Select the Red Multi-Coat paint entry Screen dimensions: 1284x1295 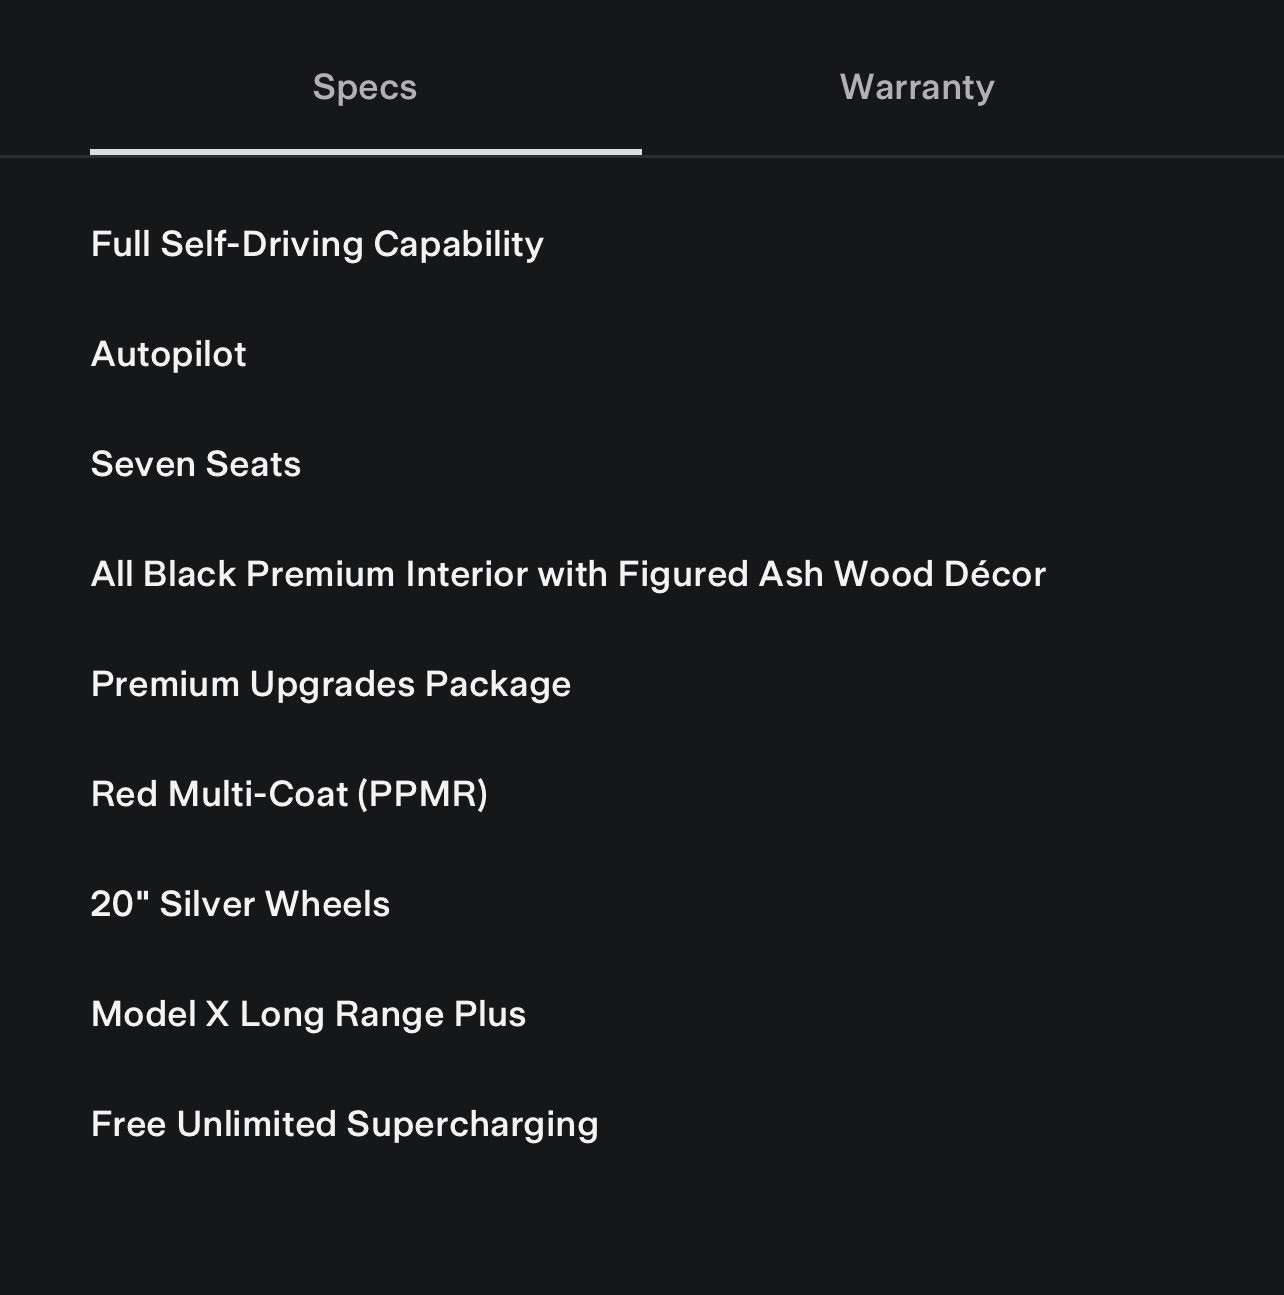pyautogui.click(x=289, y=794)
